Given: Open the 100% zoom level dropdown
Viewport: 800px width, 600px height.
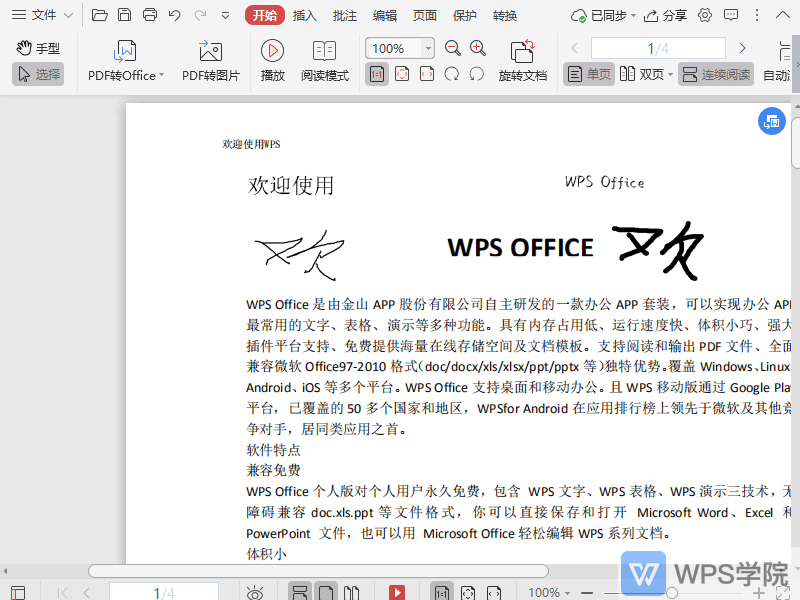Looking at the screenshot, I should click(x=429, y=48).
